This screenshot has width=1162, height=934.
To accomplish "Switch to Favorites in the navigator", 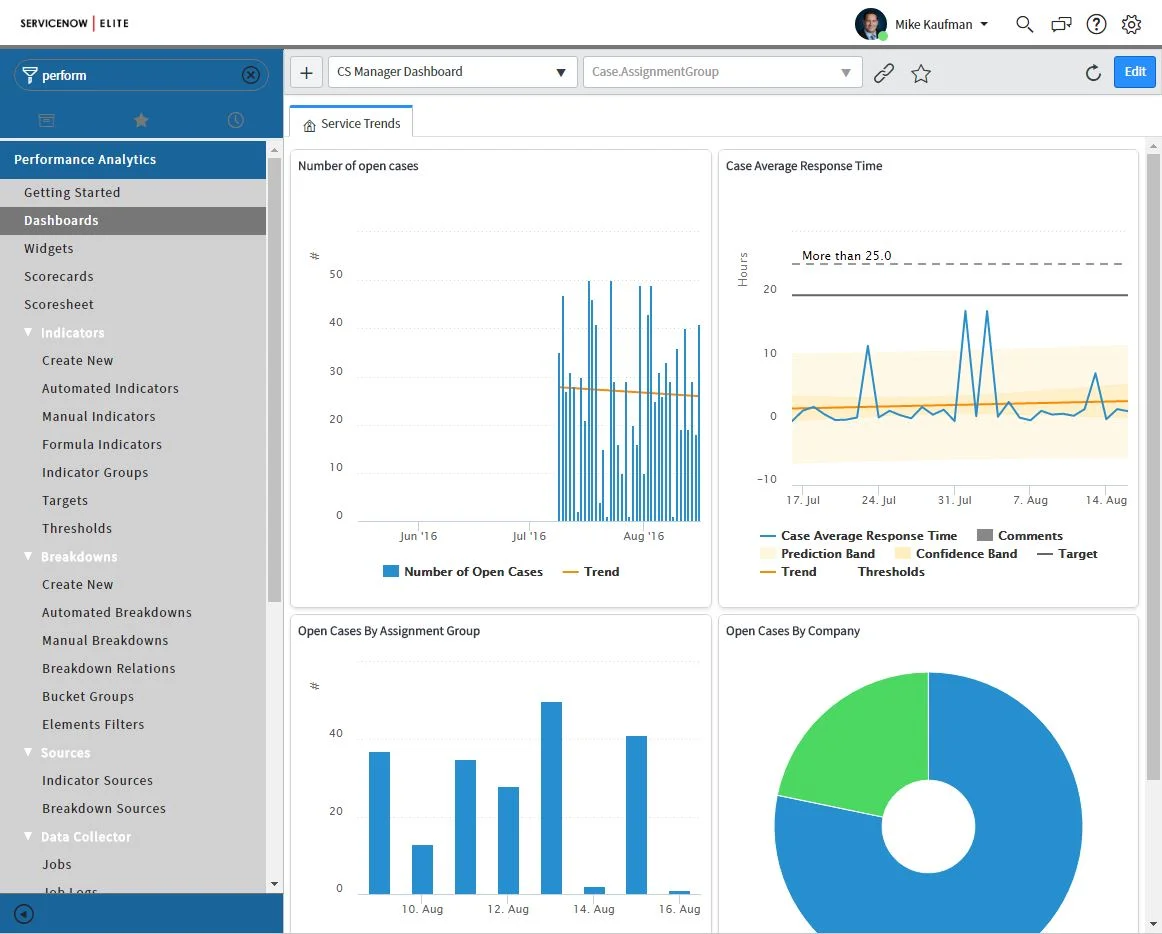I will tap(141, 119).
